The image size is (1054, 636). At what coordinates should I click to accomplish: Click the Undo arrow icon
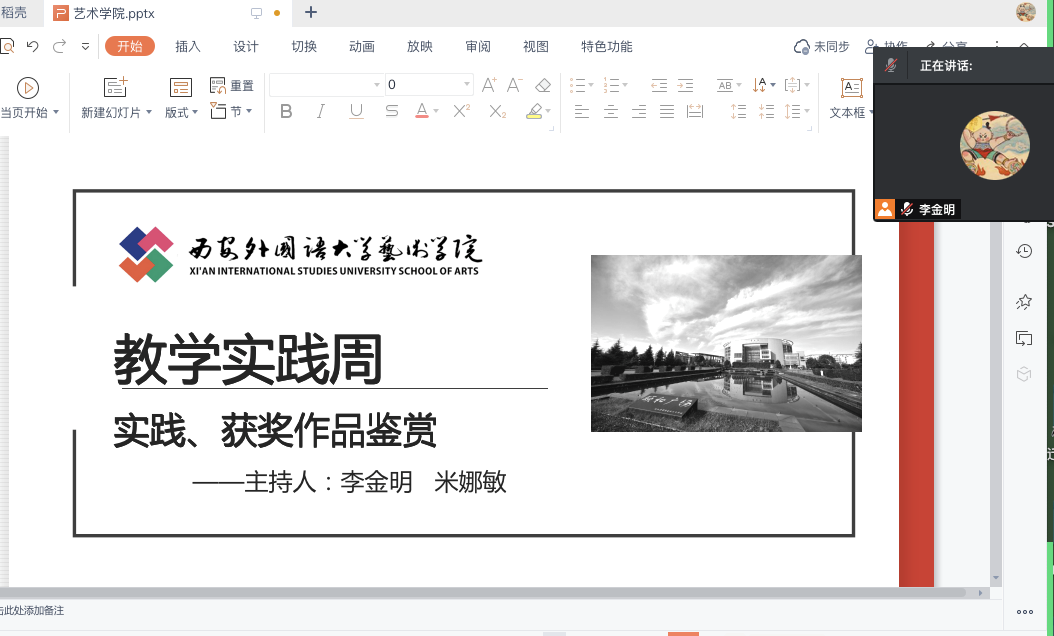[33, 46]
